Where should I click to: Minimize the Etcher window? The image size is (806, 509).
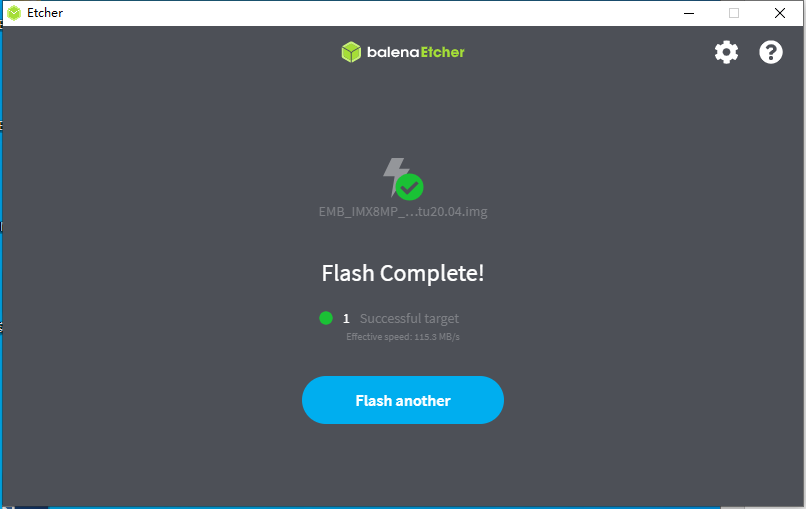689,13
